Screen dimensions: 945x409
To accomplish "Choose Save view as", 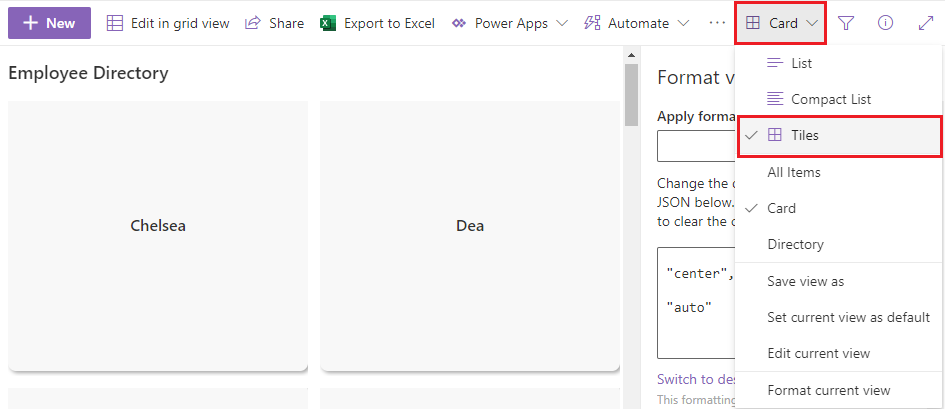I will [x=838, y=281].
